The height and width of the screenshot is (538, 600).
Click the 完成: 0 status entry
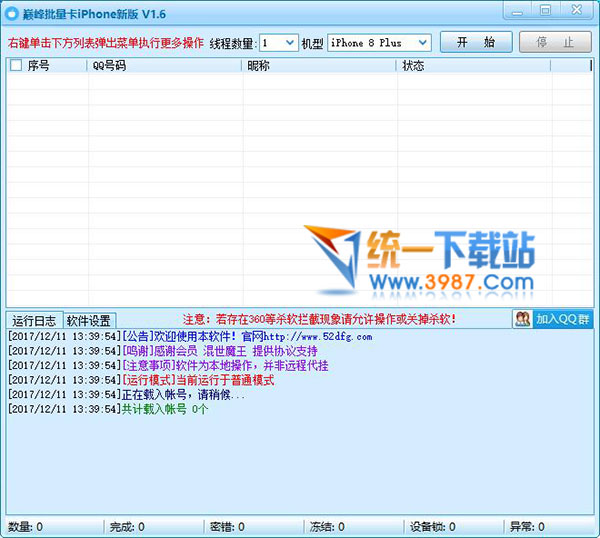coord(127,527)
